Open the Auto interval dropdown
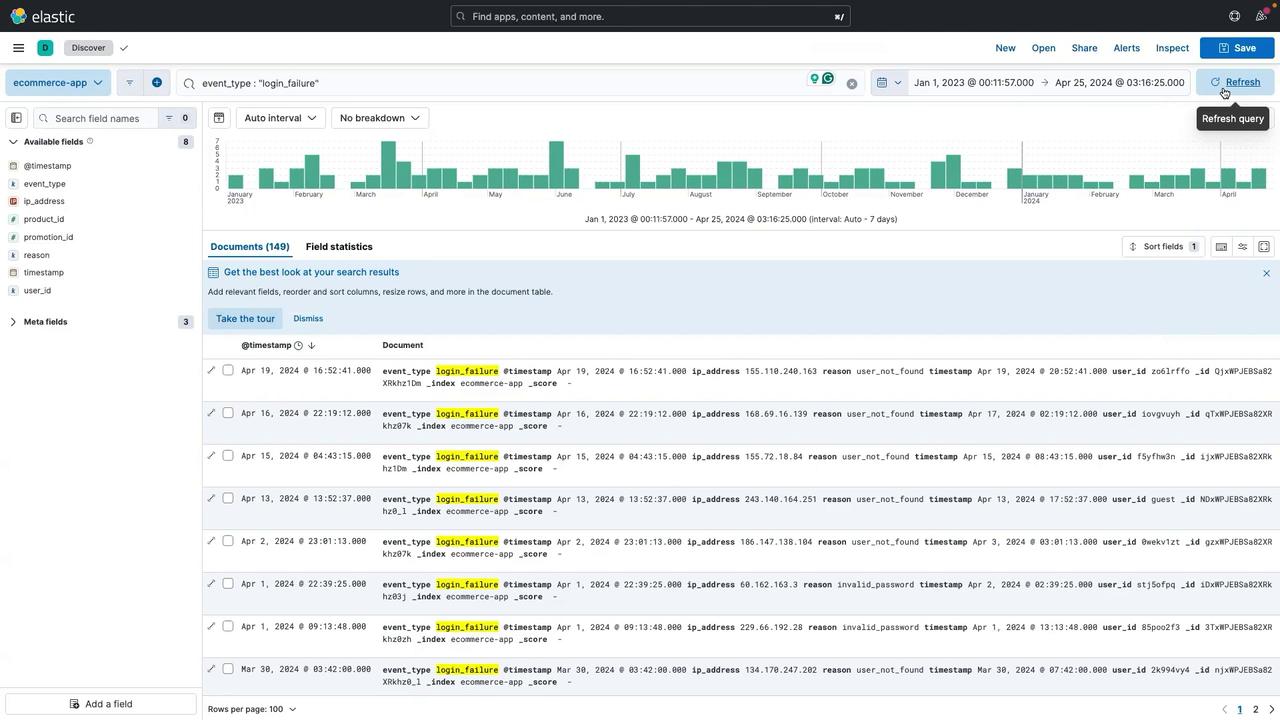The image size is (1280, 720). 280,118
